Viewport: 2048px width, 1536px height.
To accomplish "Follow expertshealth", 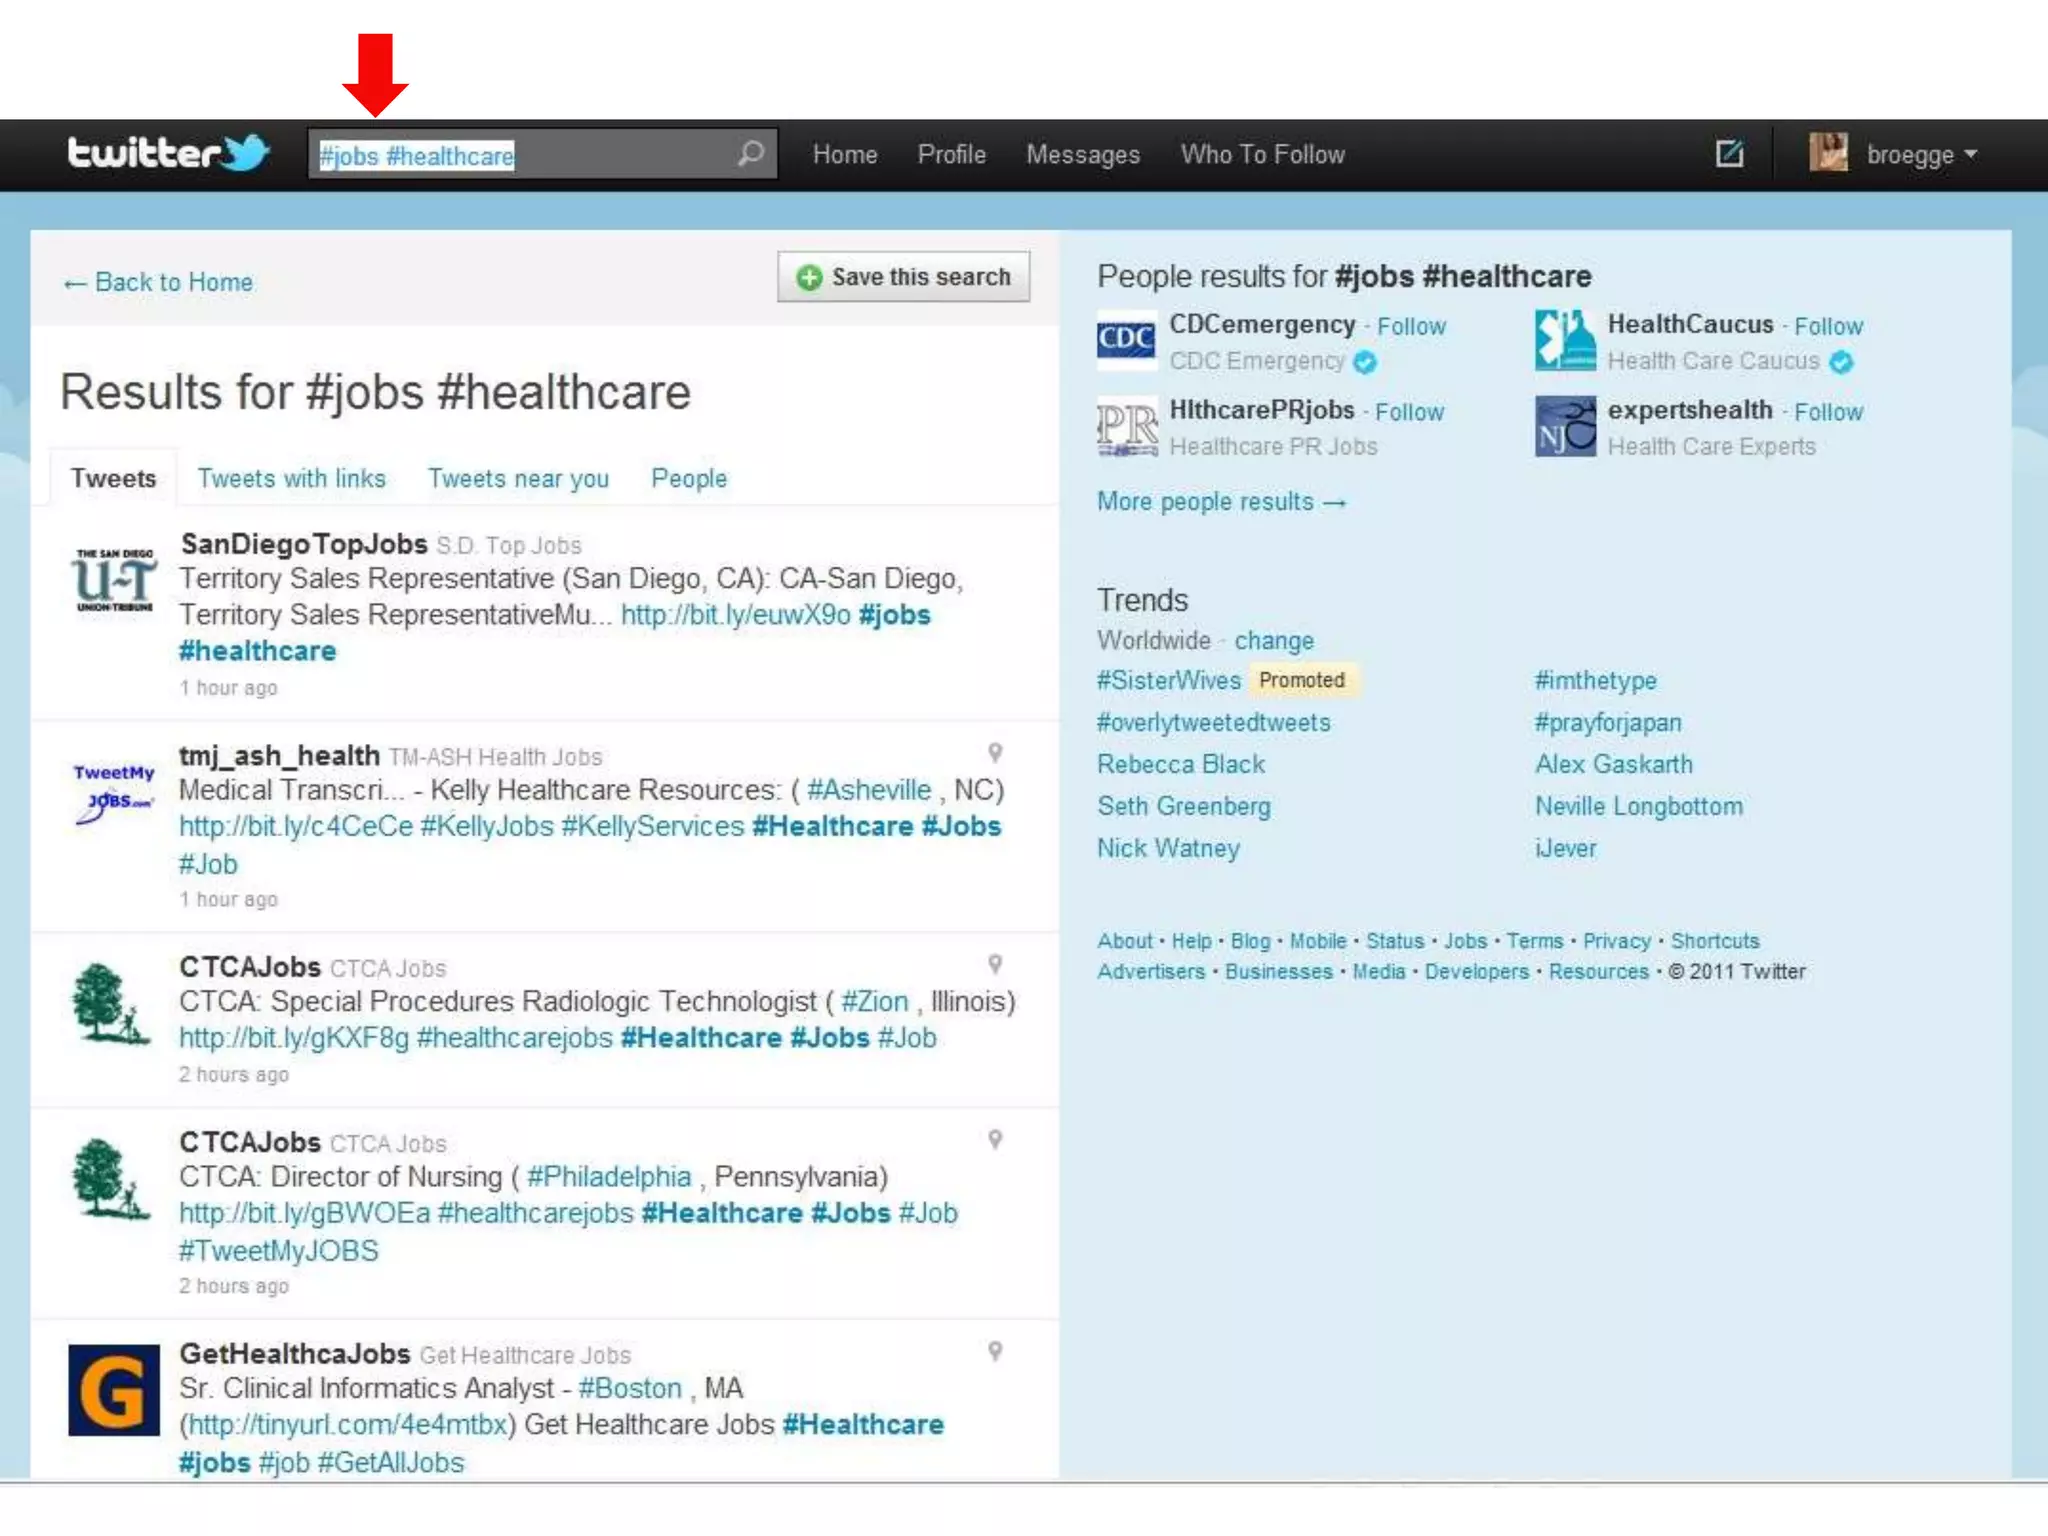I will click(1828, 413).
